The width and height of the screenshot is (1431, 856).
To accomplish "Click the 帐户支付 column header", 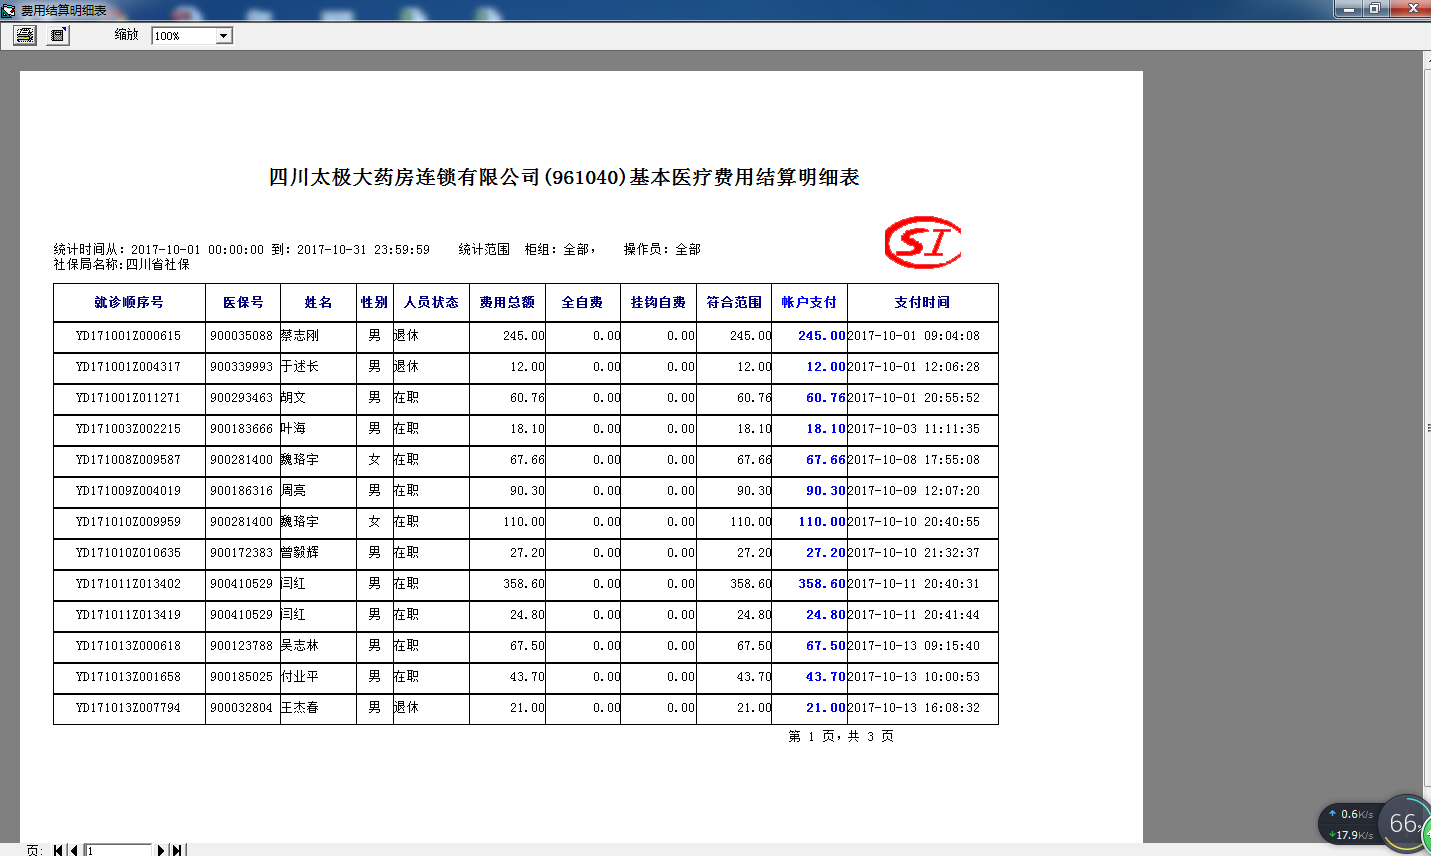I will 809,302.
